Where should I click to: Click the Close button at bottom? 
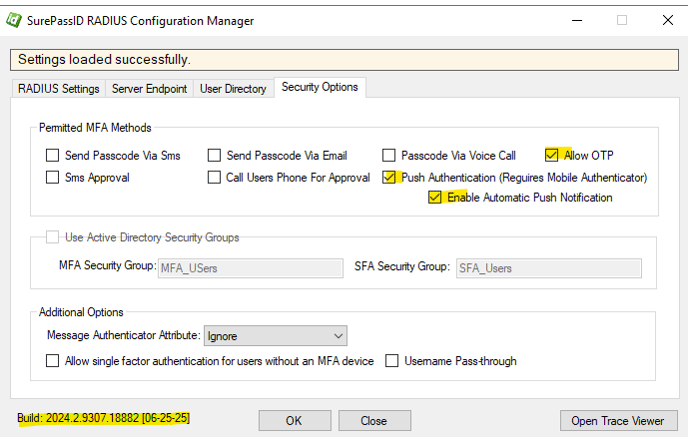point(374,421)
